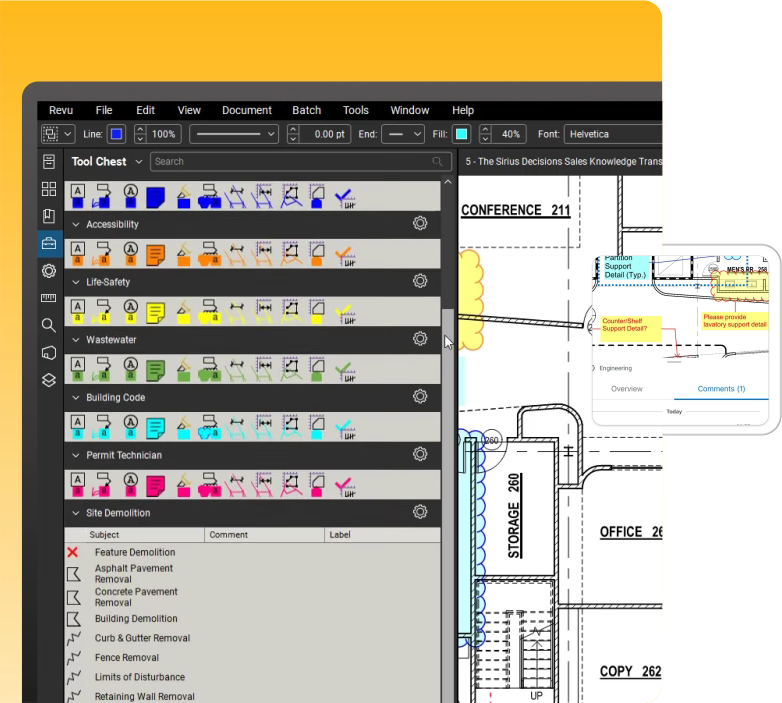Viewport: 782px width, 703px height.
Task: Open the Bookmarks panel icon
Action: tap(49, 216)
